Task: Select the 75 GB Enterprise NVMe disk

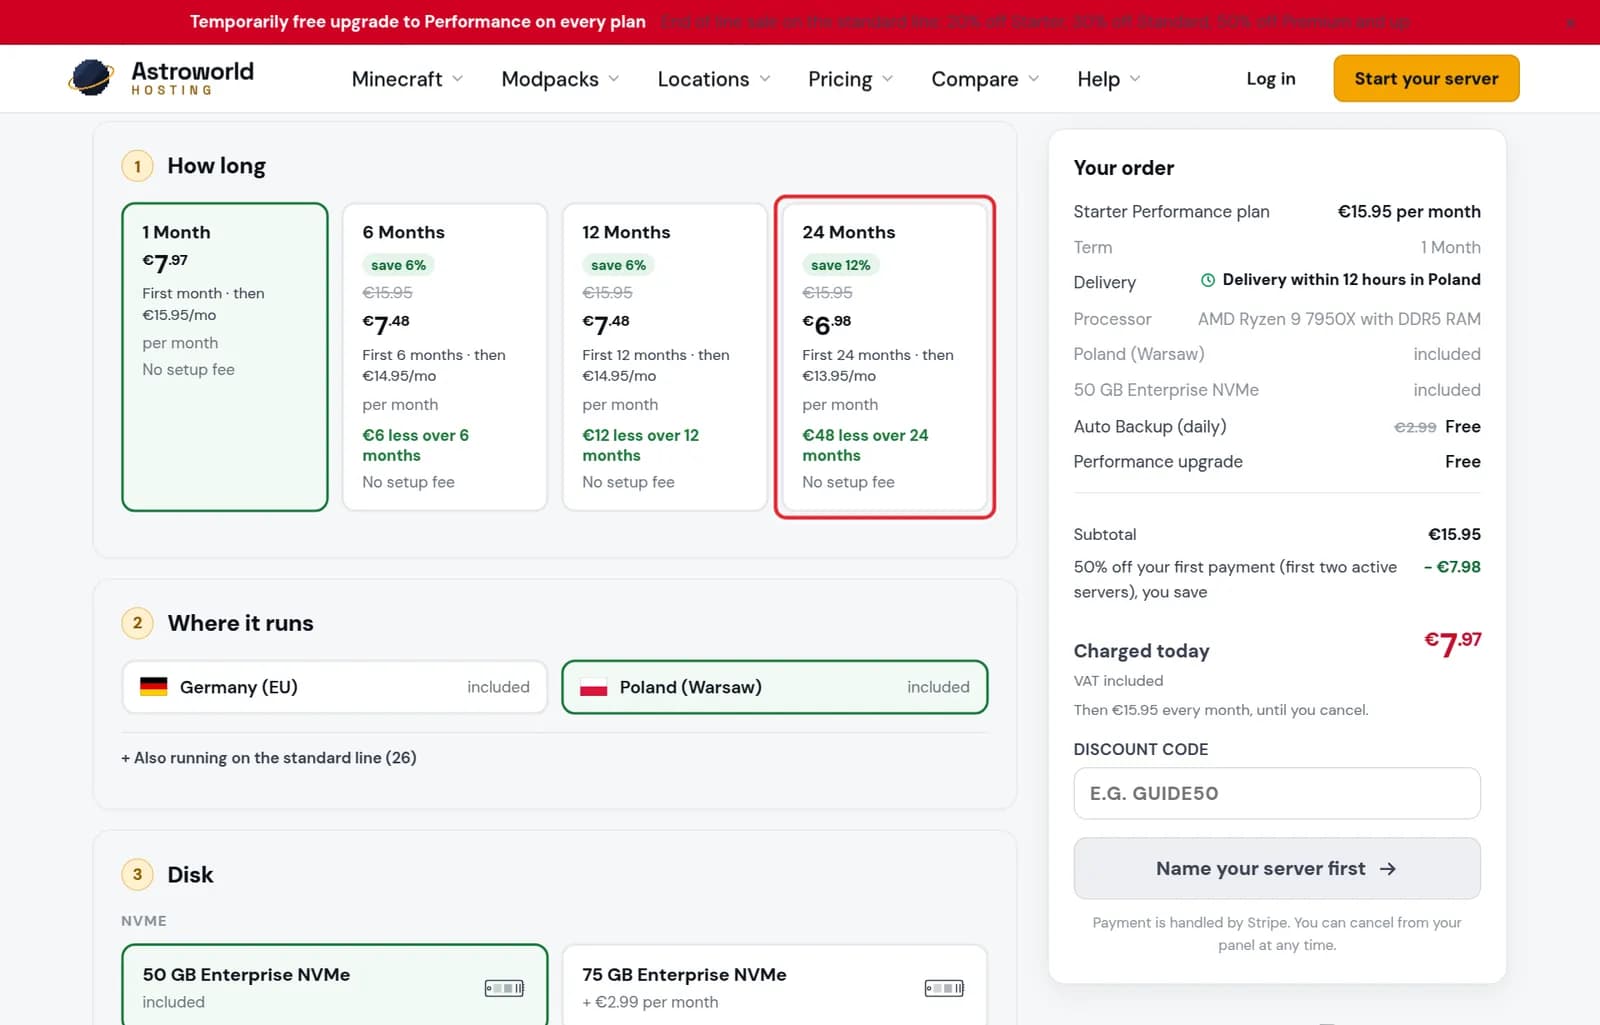Action: [x=775, y=986]
